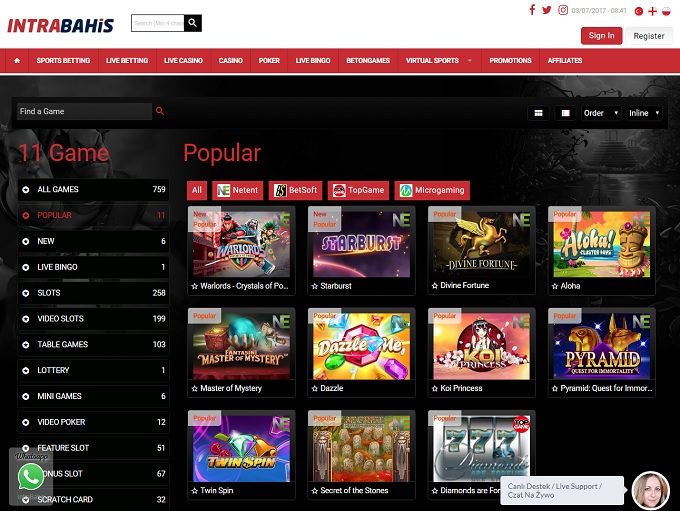680x511 pixels.
Task: Favorite Starburst using its star icon
Action: (x=314, y=286)
